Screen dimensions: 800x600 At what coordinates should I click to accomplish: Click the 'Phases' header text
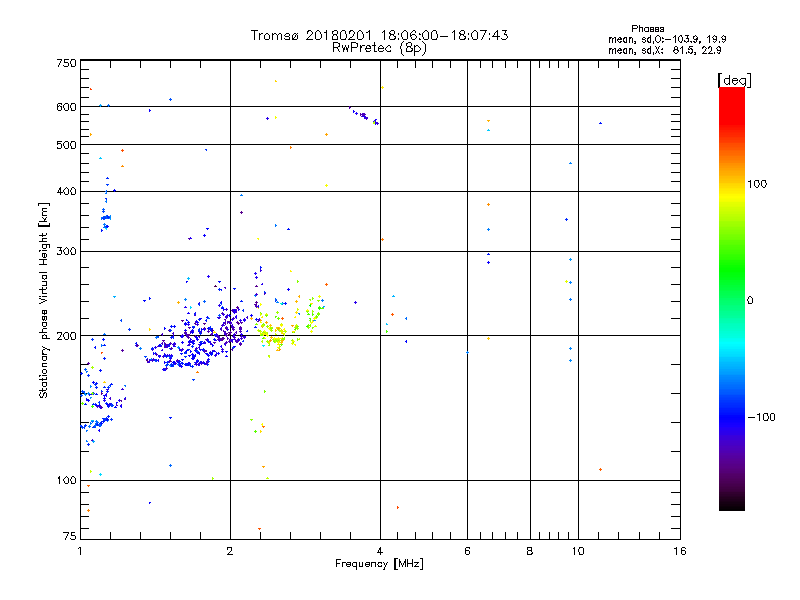click(647, 29)
